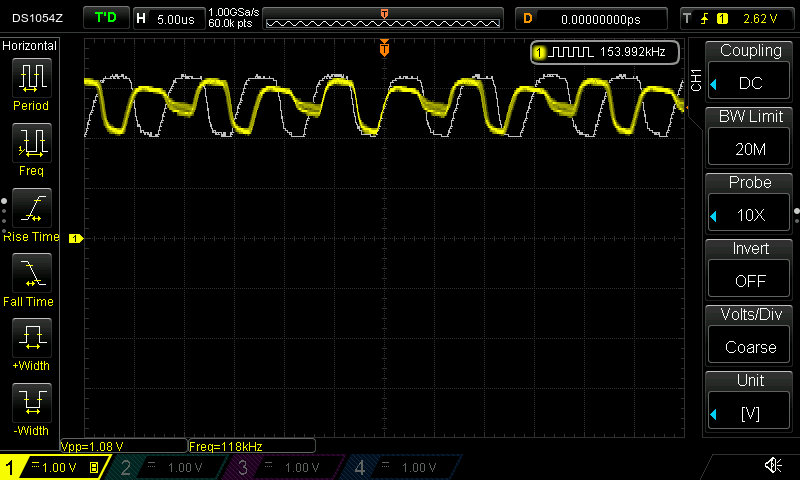Click the 153.992kHz counter value
This screenshot has height=480, width=800.
pos(633,52)
